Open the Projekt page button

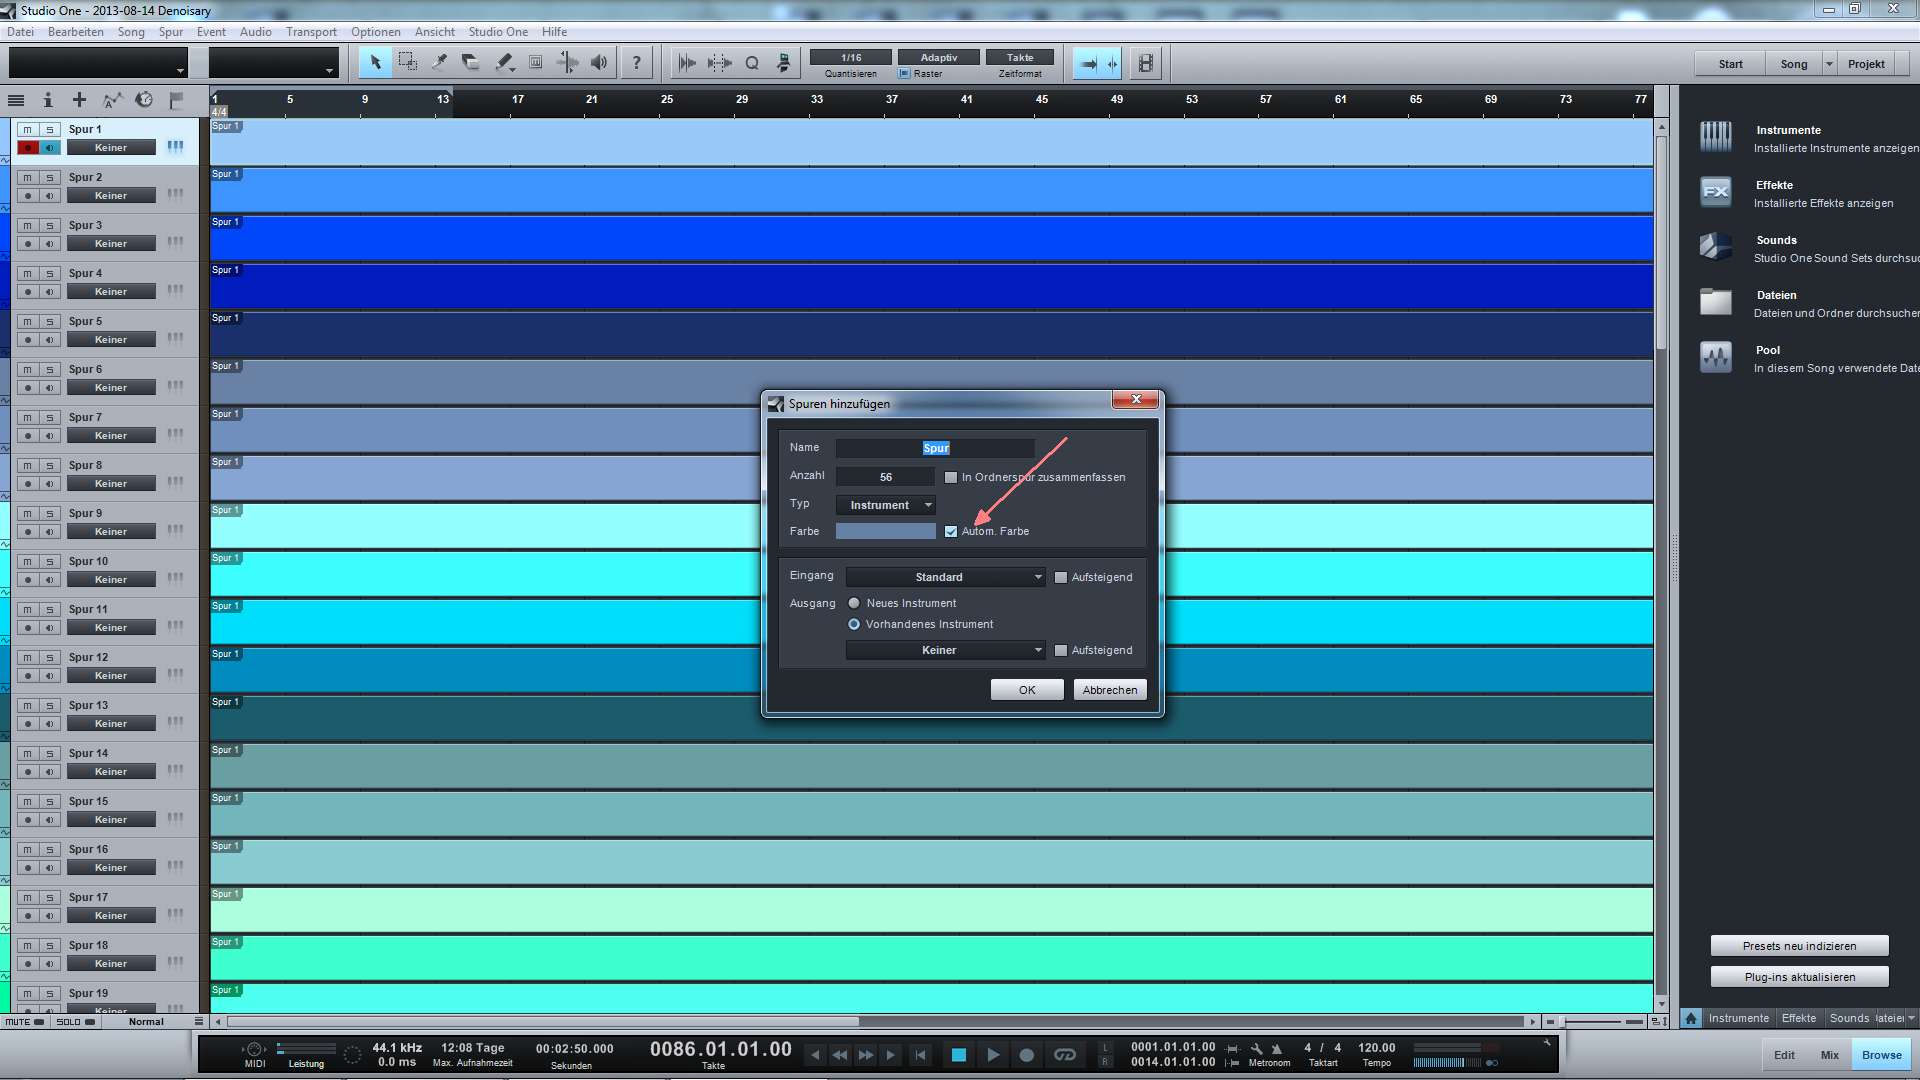[1866, 64]
